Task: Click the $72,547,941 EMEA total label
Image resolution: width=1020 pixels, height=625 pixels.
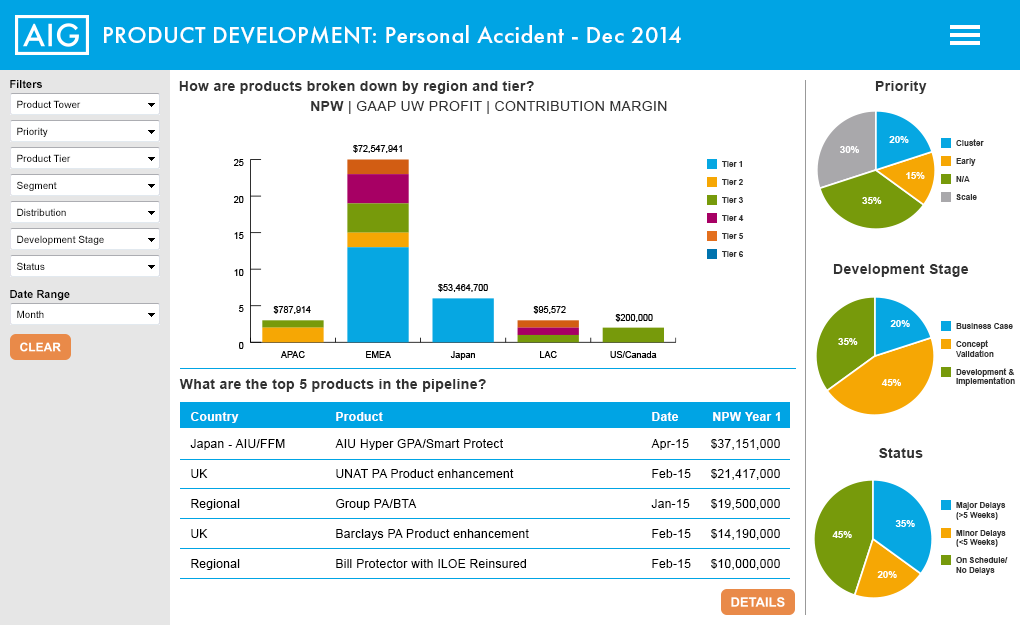Action: 378,149
